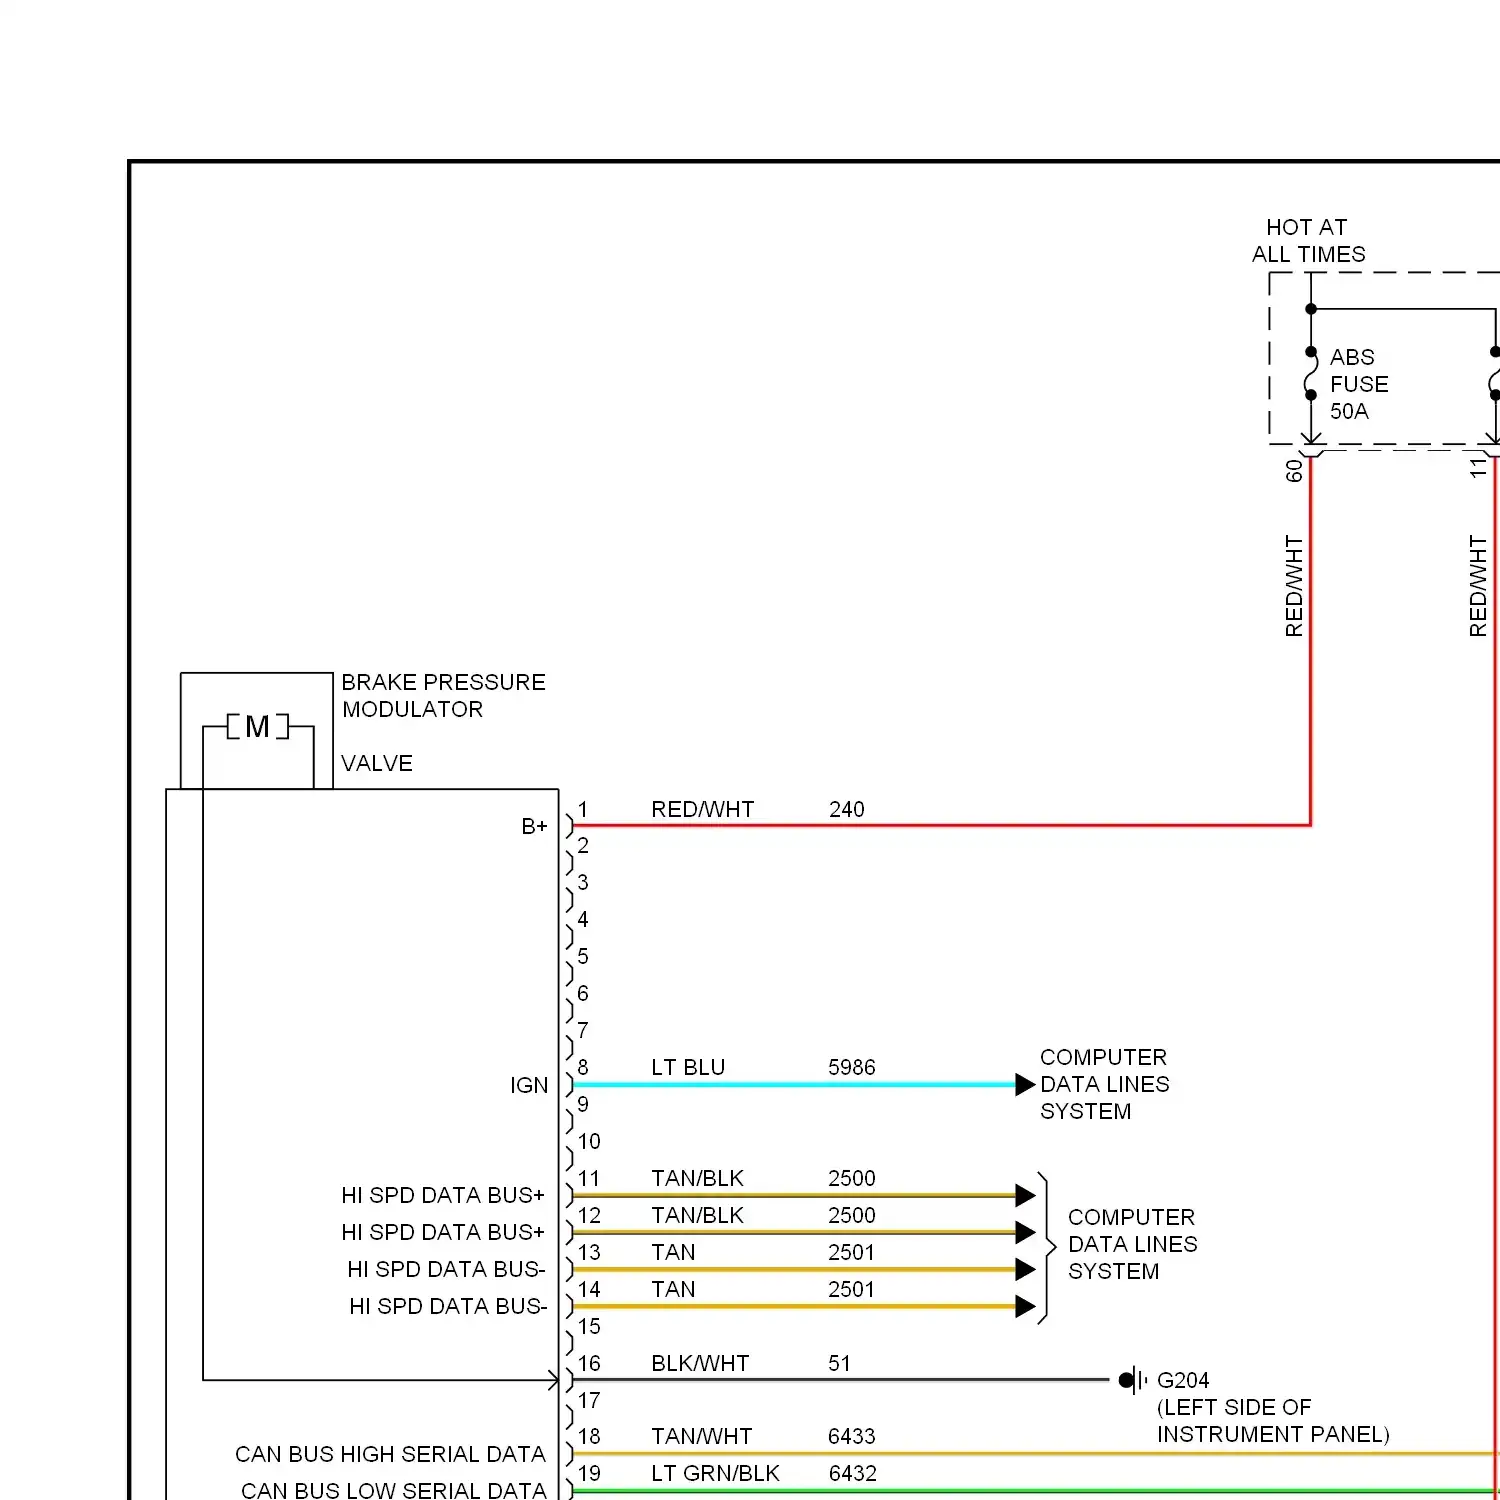Screen dimensions: 1500x1500
Task: Click the B+ terminal label
Action: click(534, 826)
